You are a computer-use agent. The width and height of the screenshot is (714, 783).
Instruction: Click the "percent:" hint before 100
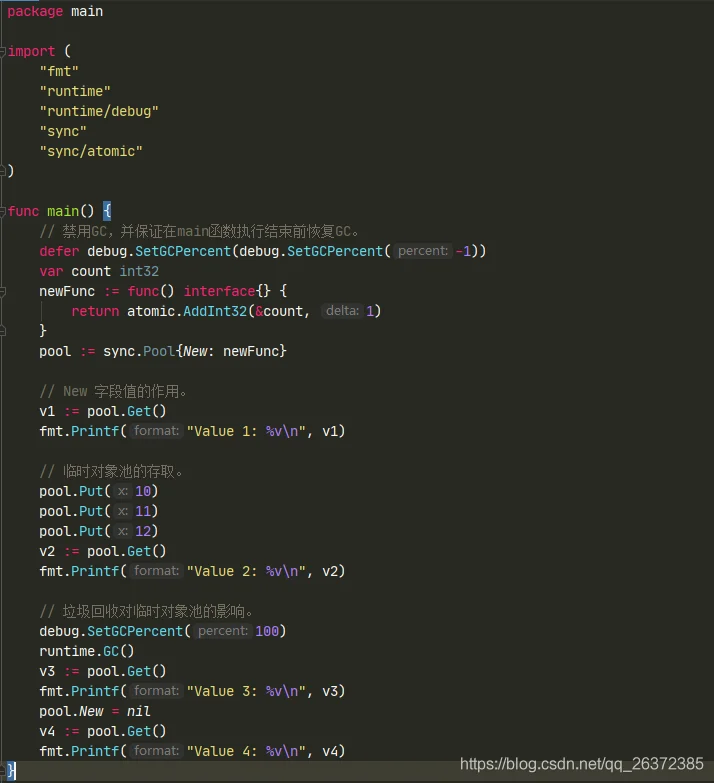pos(223,631)
